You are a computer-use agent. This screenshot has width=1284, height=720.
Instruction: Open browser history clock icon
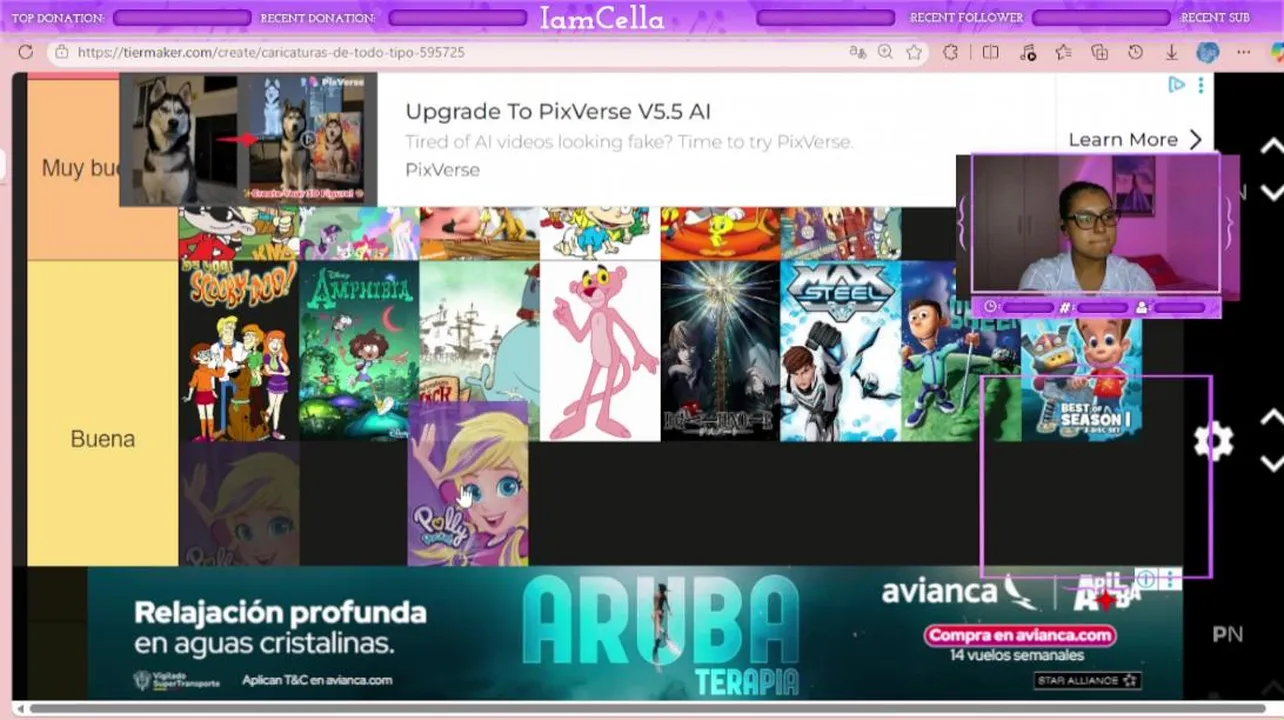[1135, 52]
